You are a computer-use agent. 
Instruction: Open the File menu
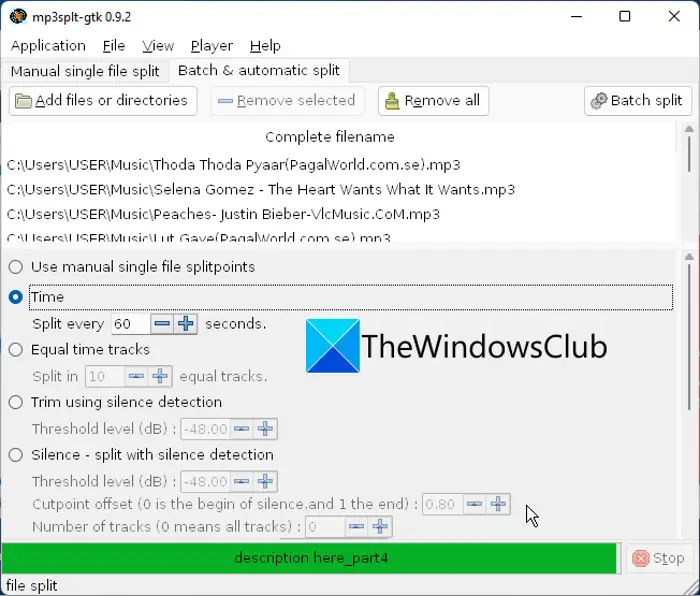pyautogui.click(x=114, y=46)
